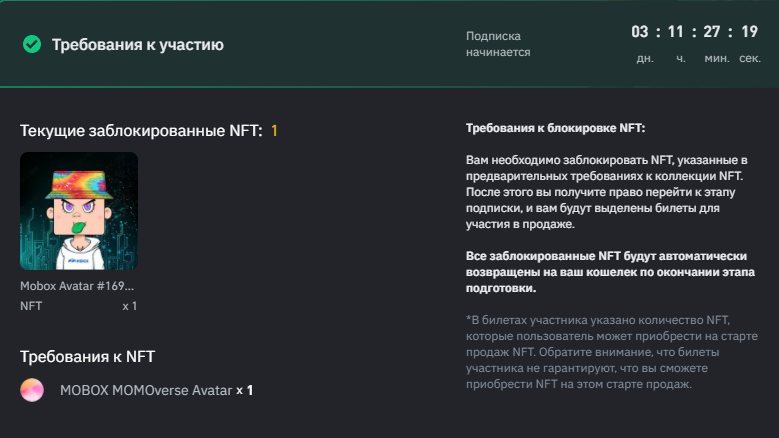
Task: Click the NFT type label under avatar
Action: 31,306
